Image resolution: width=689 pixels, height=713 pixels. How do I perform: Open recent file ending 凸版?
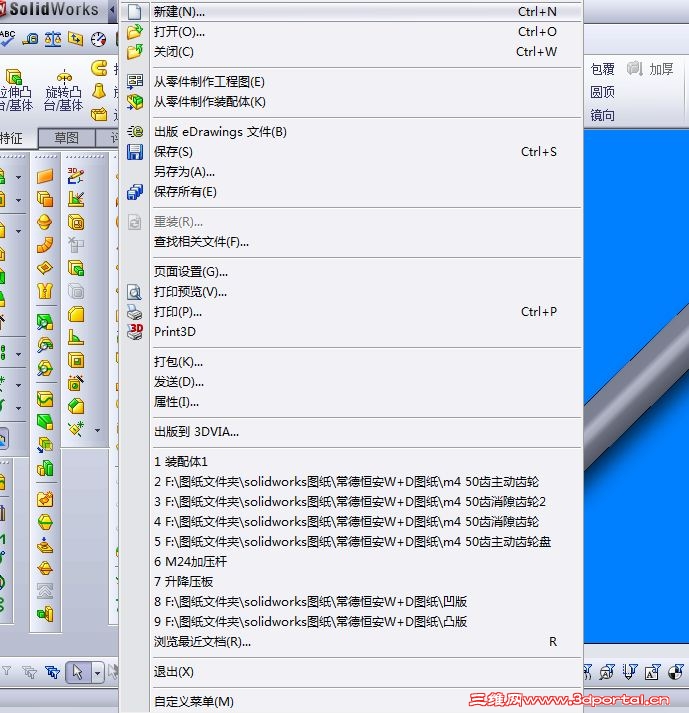(352, 622)
